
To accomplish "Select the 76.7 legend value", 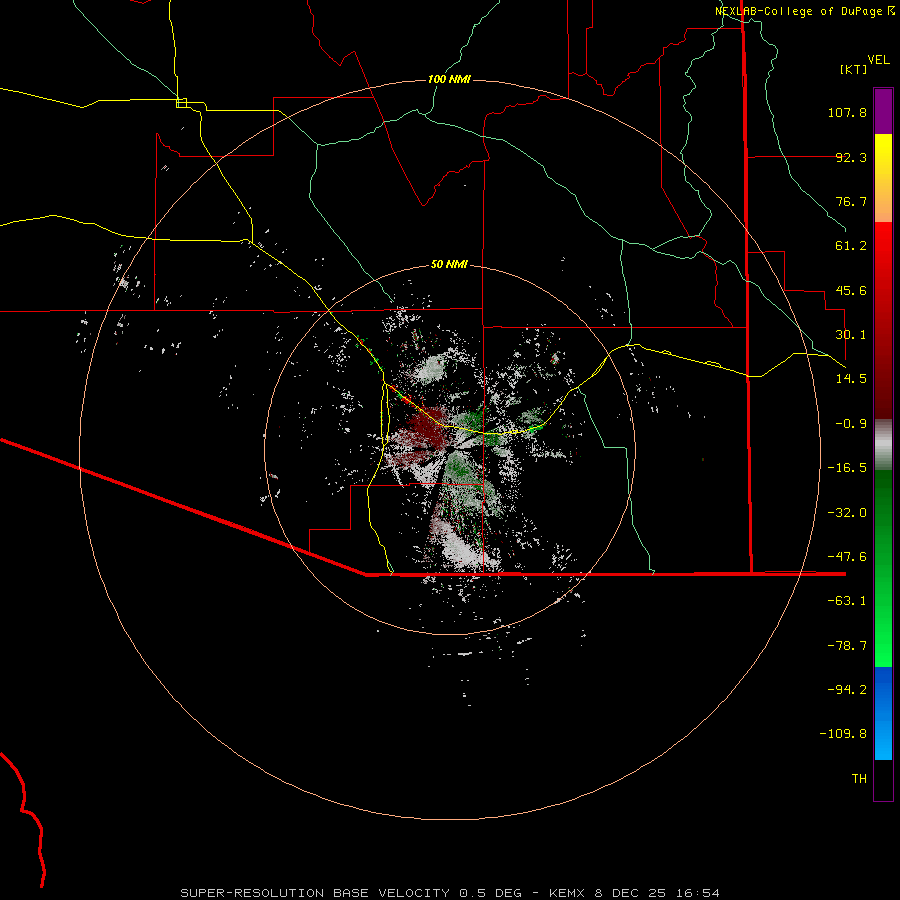I will tap(851, 201).
